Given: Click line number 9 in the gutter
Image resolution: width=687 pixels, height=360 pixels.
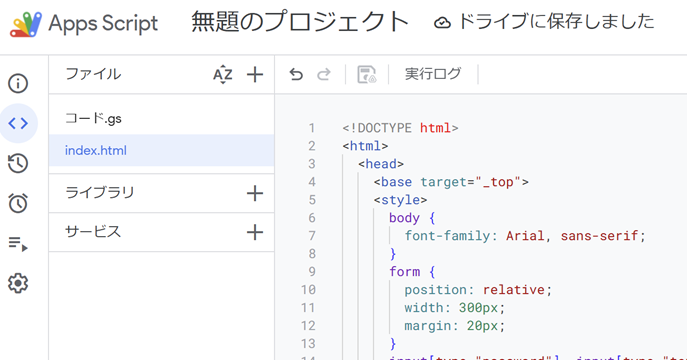Looking at the screenshot, I should tap(312, 272).
